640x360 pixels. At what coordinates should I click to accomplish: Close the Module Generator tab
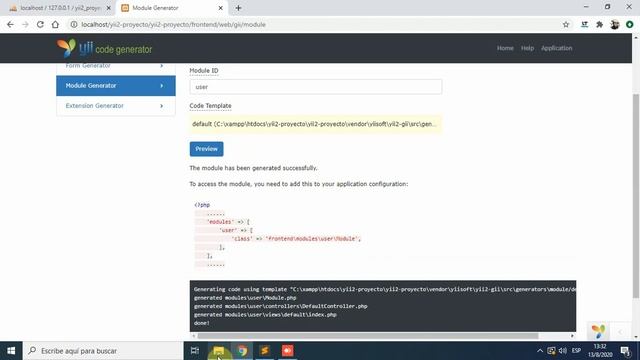[220, 8]
